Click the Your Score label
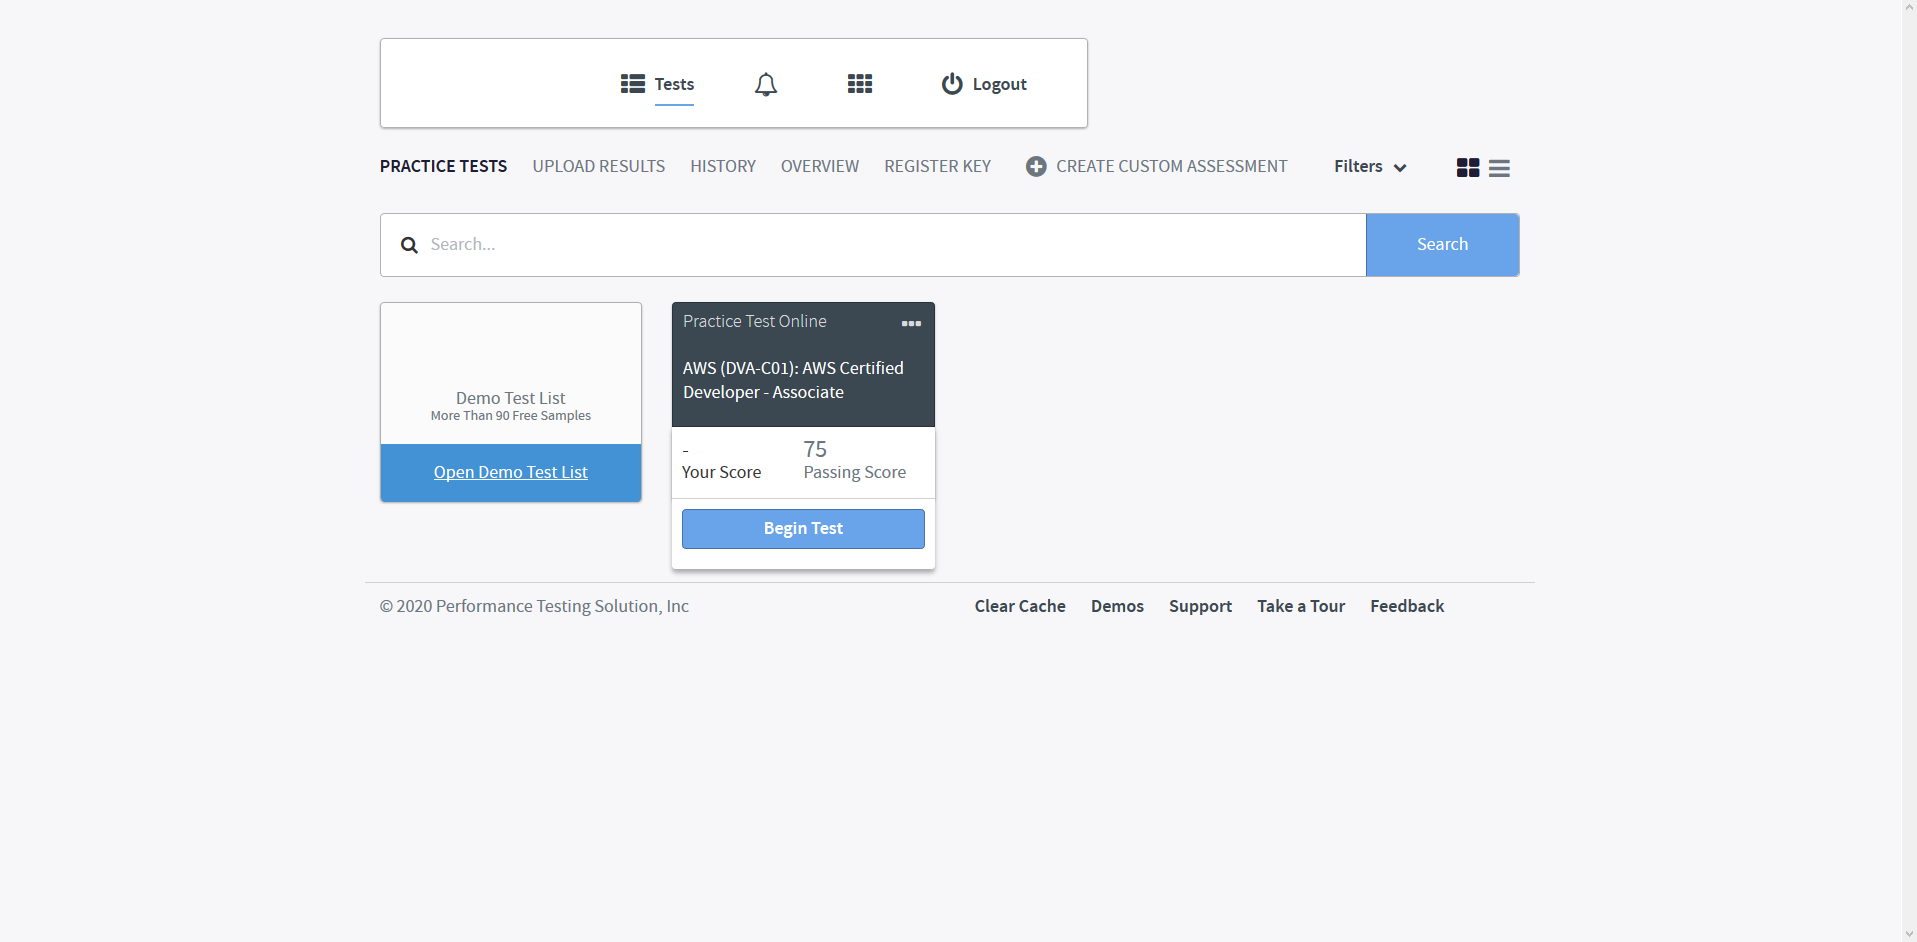The height and width of the screenshot is (942, 1917). [721, 472]
